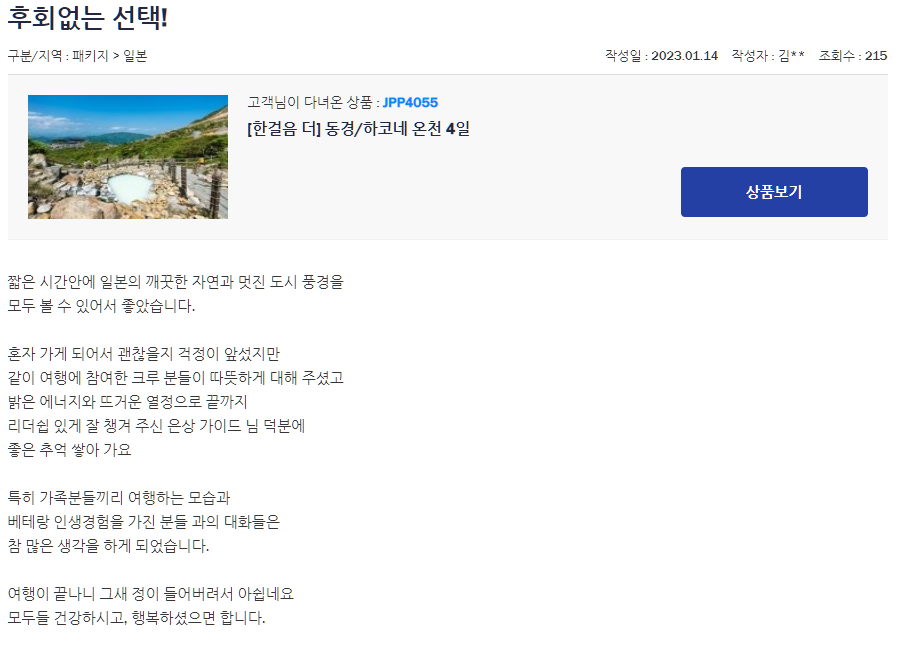The height and width of the screenshot is (657, 908).
Task: Open the 동경/하코네 온천 4일 product title
Action: (358, 129)
